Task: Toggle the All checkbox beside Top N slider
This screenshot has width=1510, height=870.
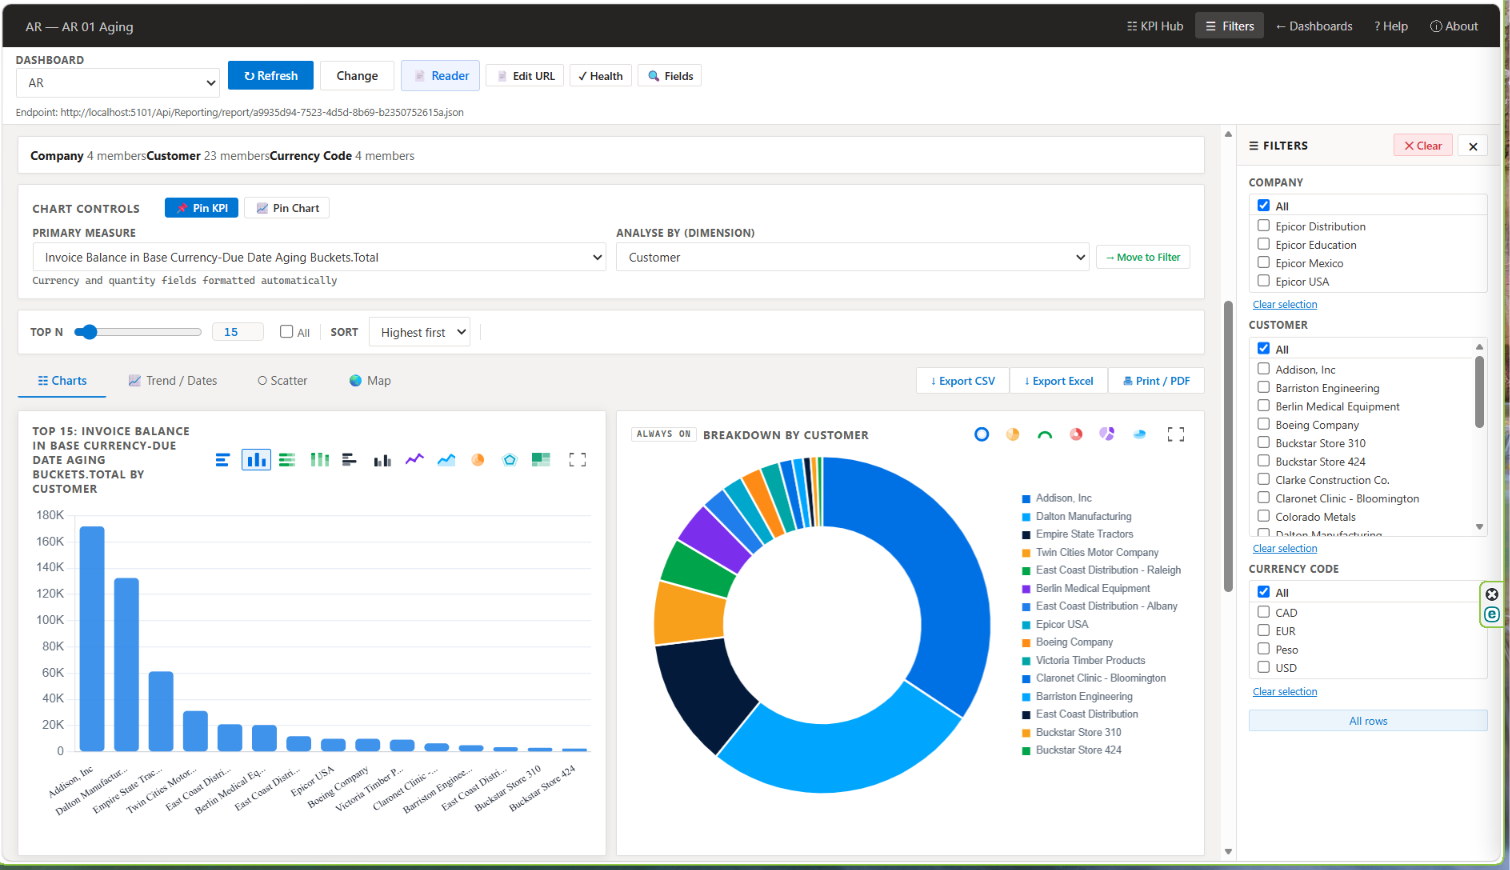Action: [x=287, y=332]
